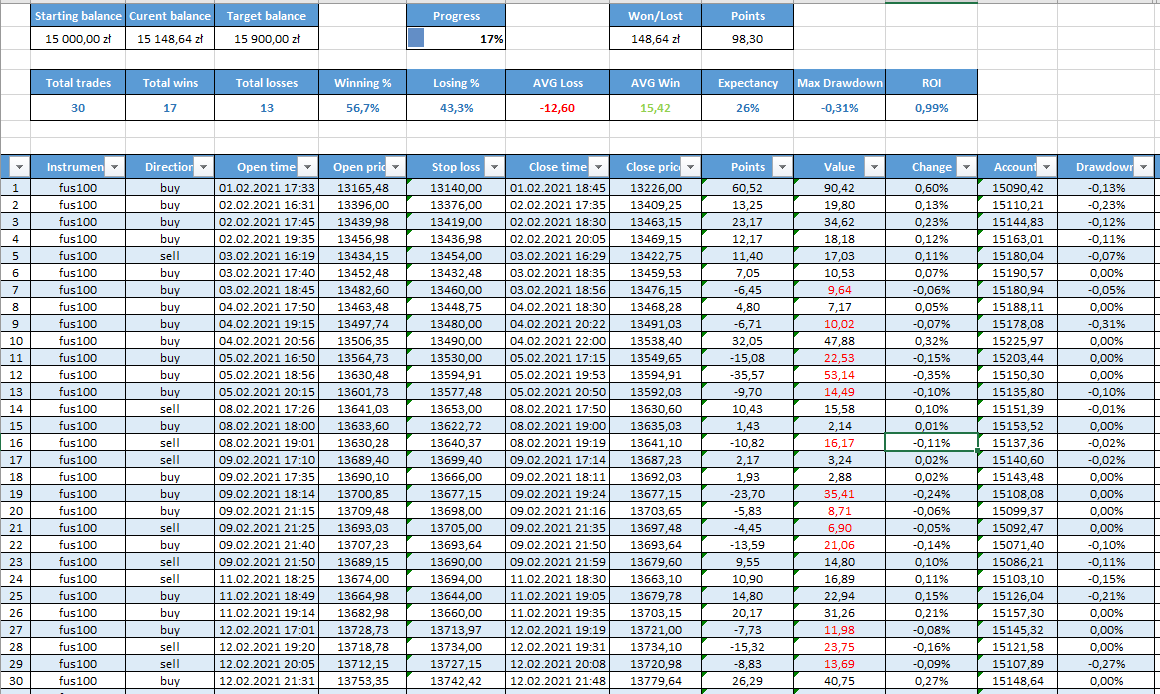Screen dimensions: 1160x694
Task: Click the Max Drawdown header cell
Action: point(840,83)
